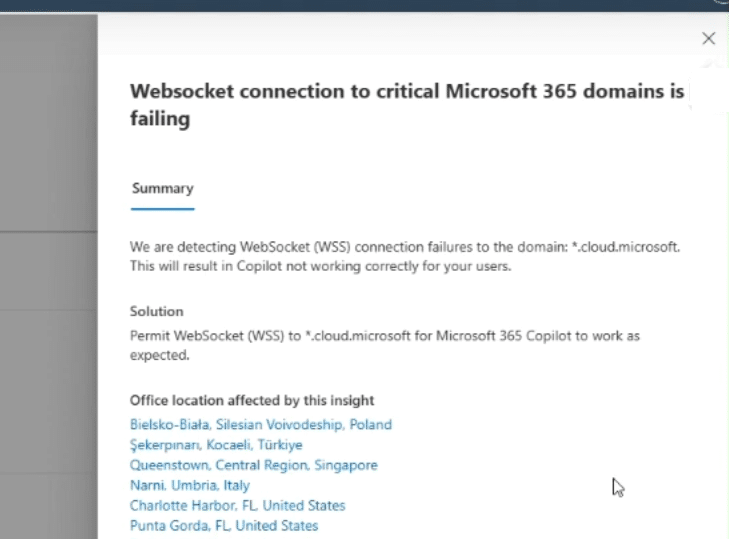Click the partially visible account icon in the top corner
Image resolution: width=729 pixels, height=539 pixels.
click(x=722, y=3)
